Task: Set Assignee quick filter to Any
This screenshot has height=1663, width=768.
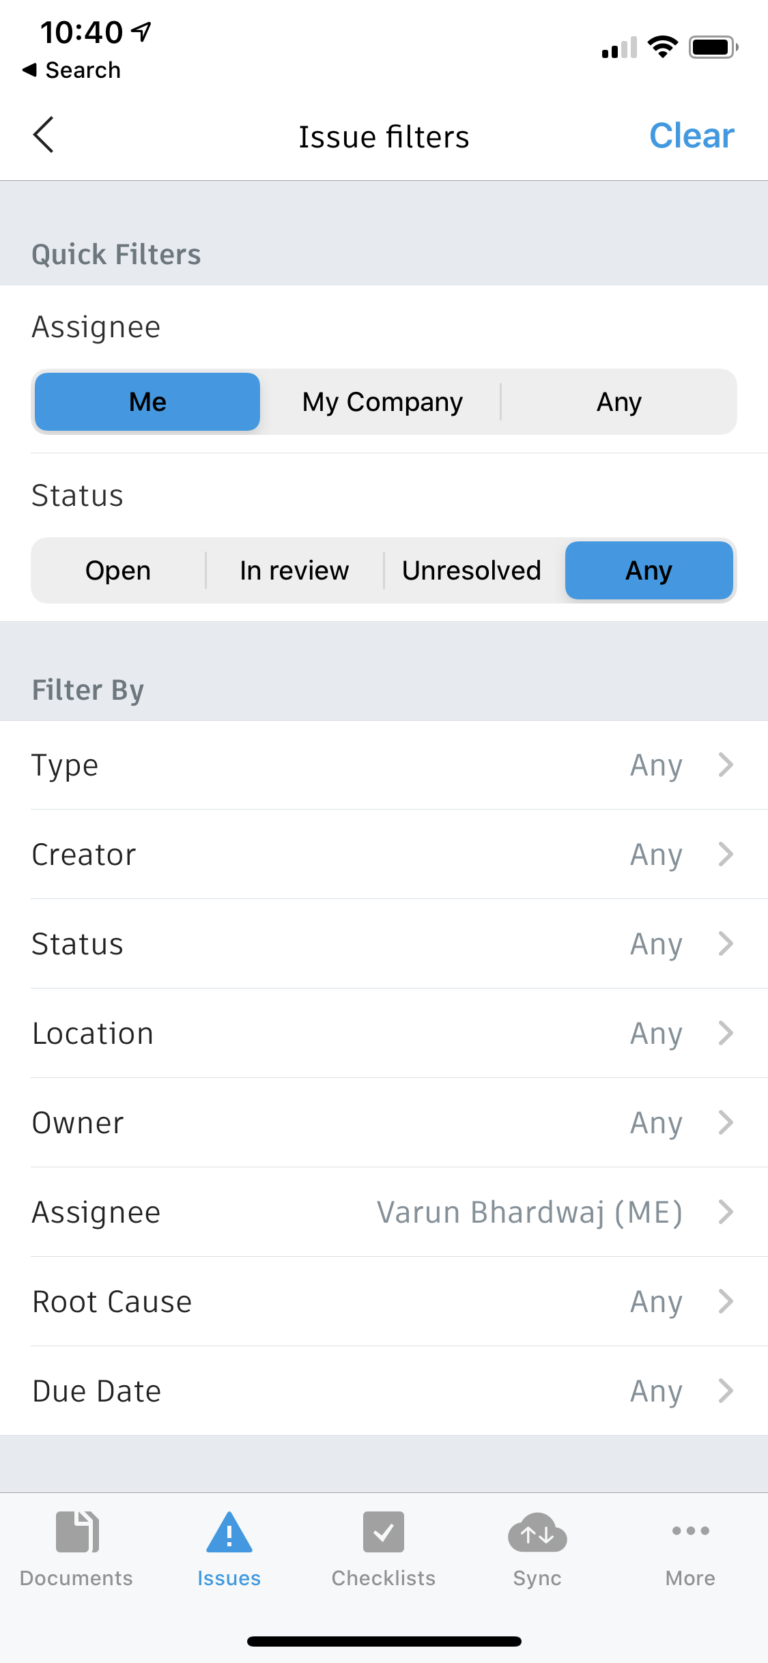Action: [618, 402]
